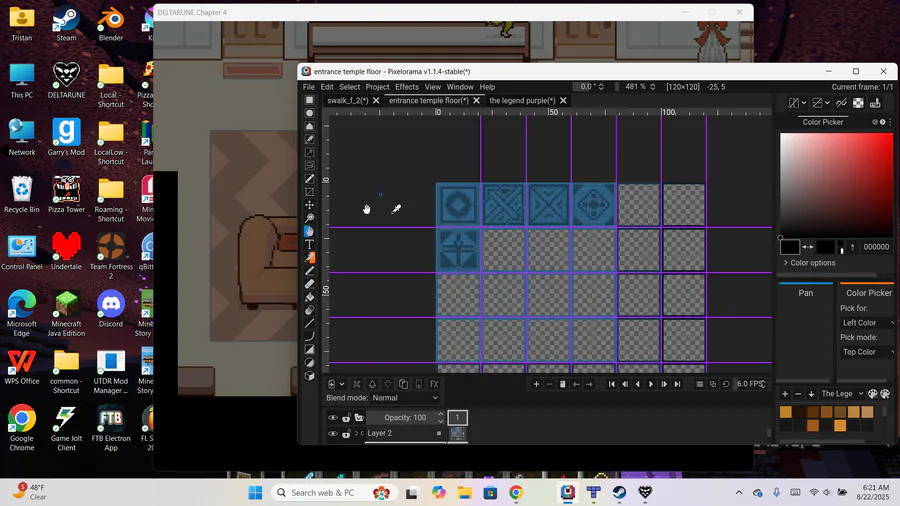Select the Pencil tool

309,271
